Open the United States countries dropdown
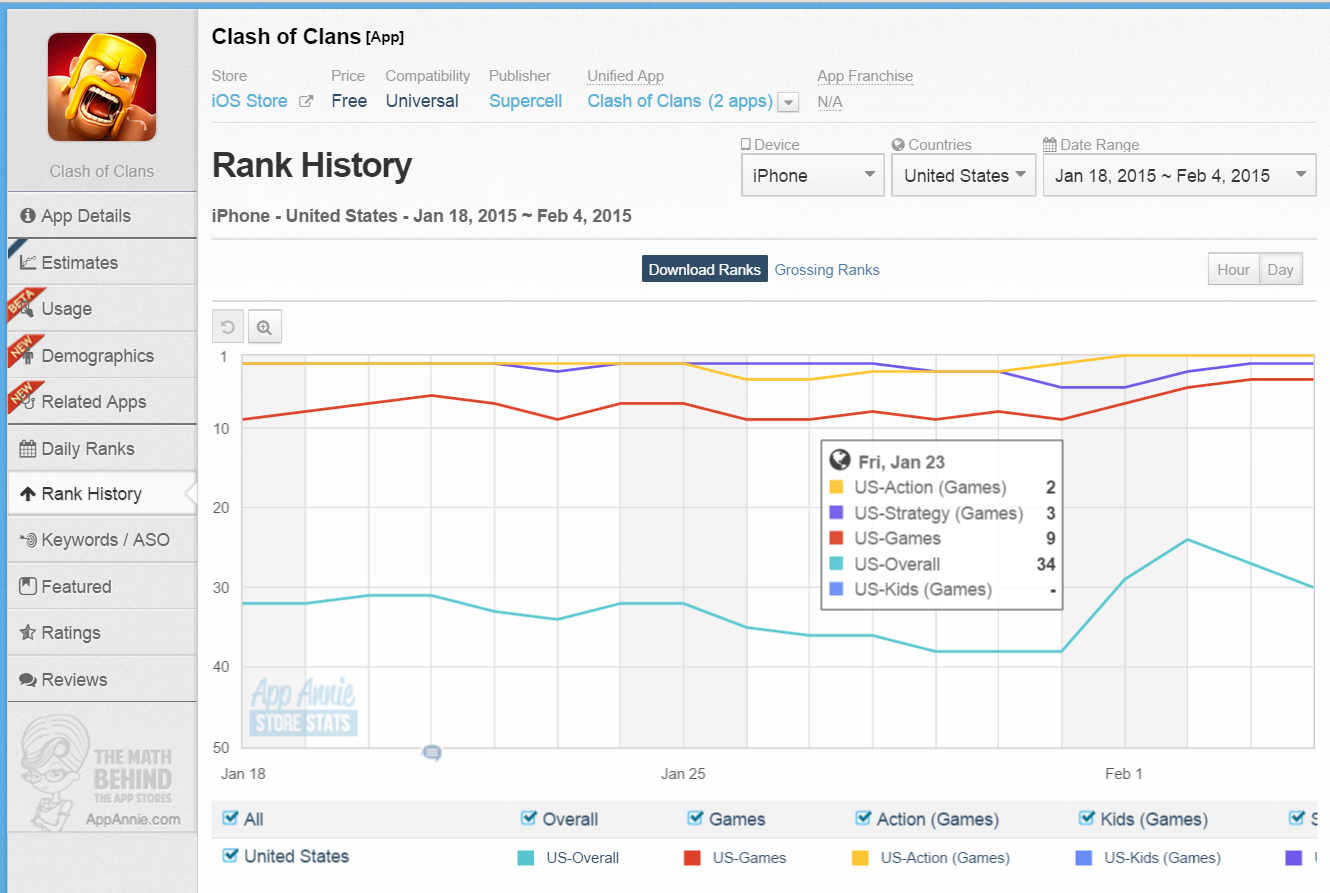 (x=964, y=175)
